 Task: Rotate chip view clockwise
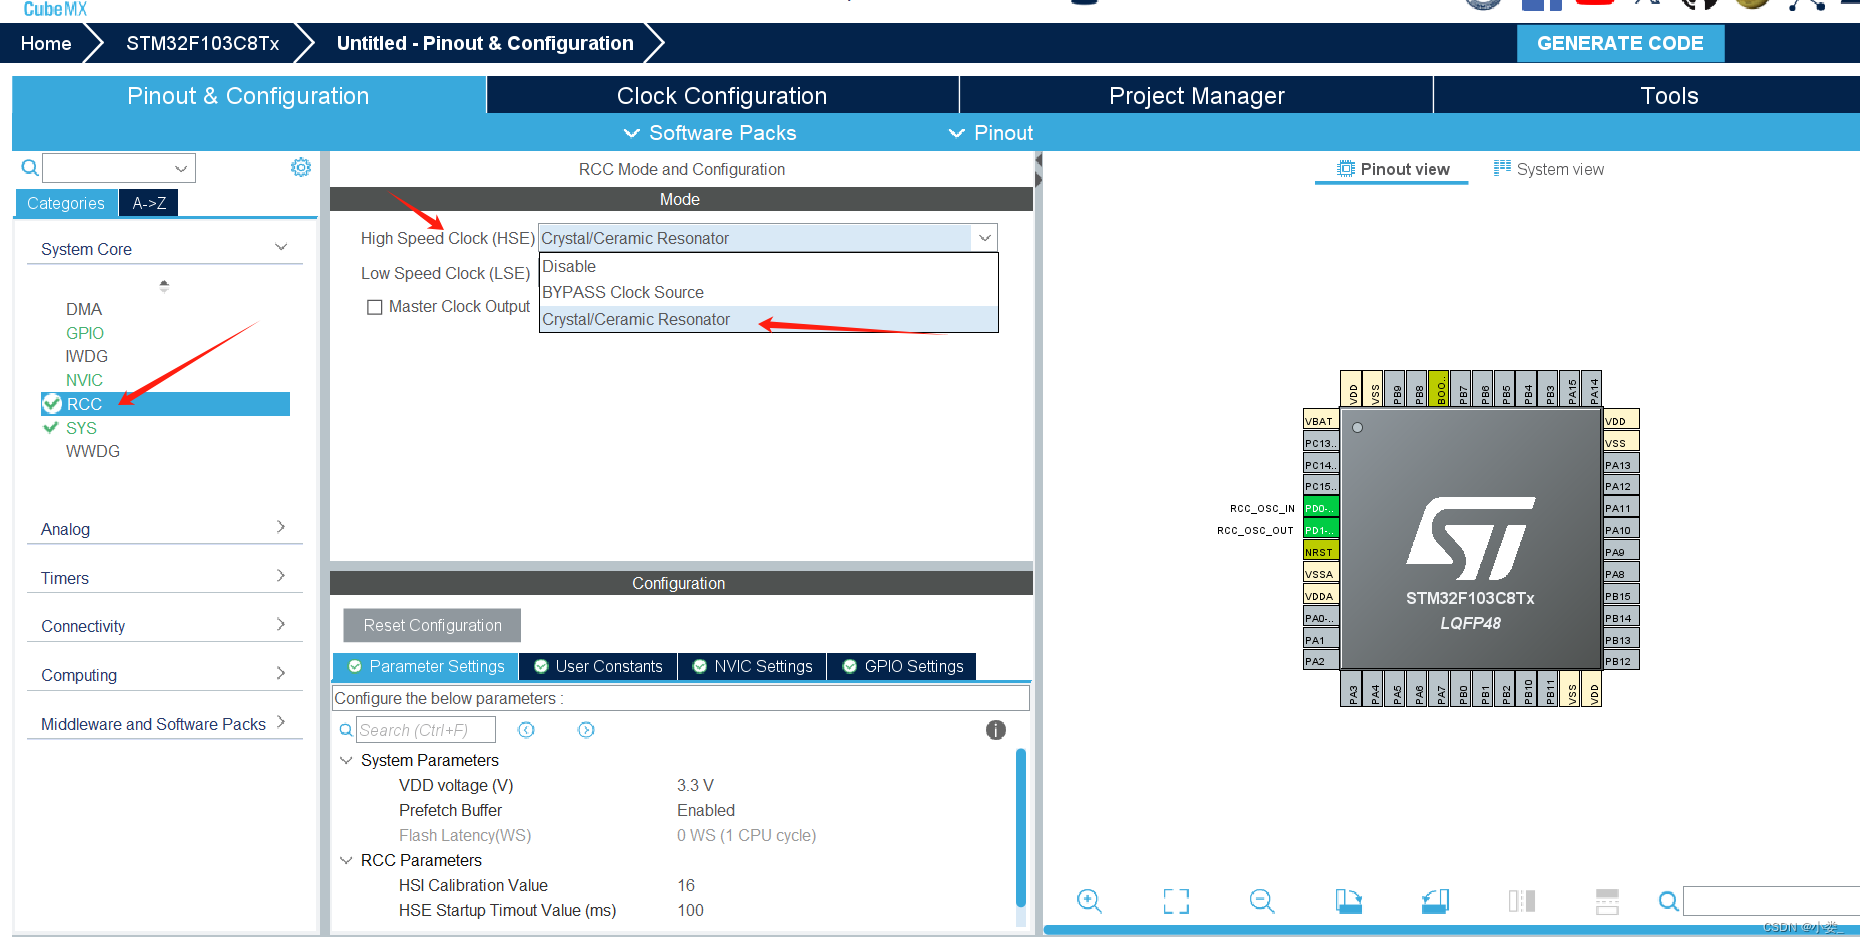tap(1348, 901)
